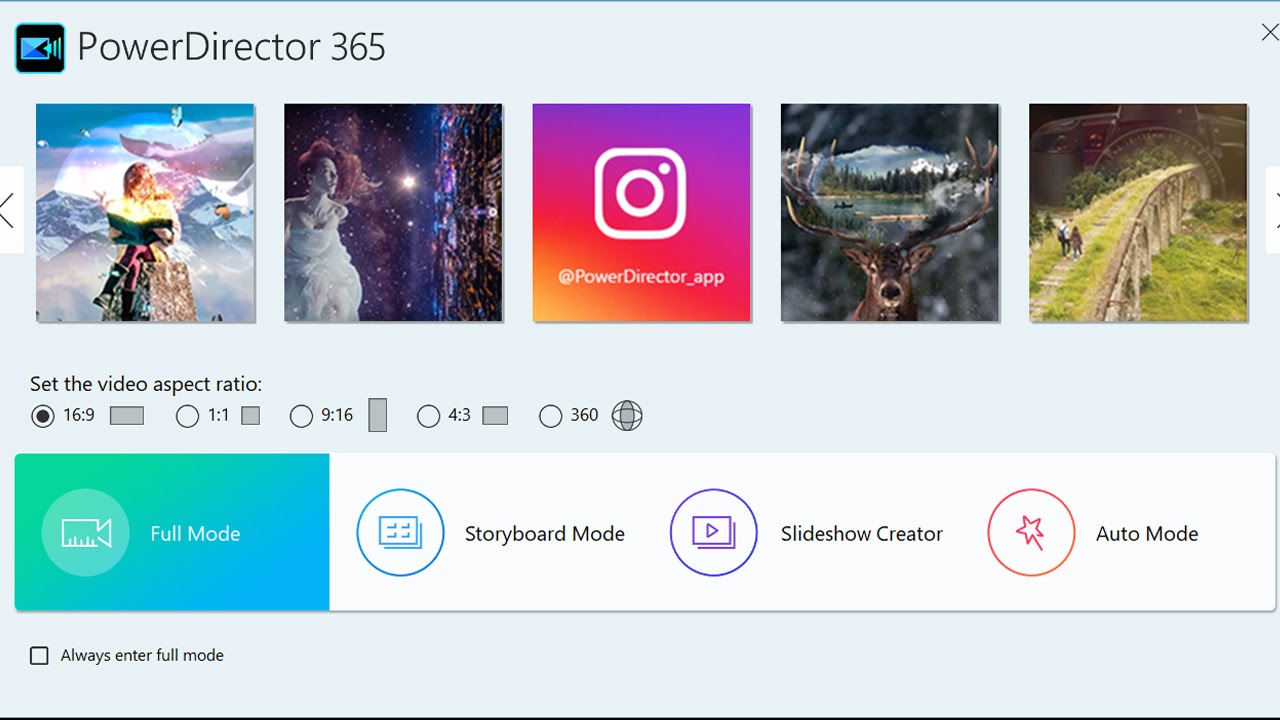Launch Full Mode
Screen dimensions: 1280x720
pos(172,532)
